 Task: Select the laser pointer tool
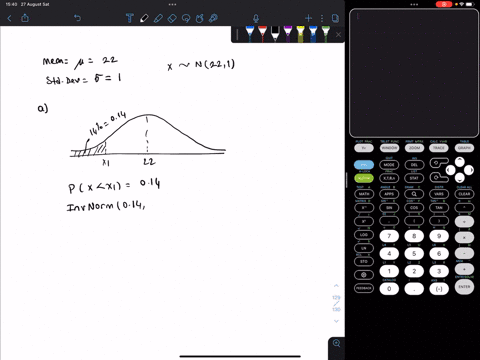tap(213, 18)
